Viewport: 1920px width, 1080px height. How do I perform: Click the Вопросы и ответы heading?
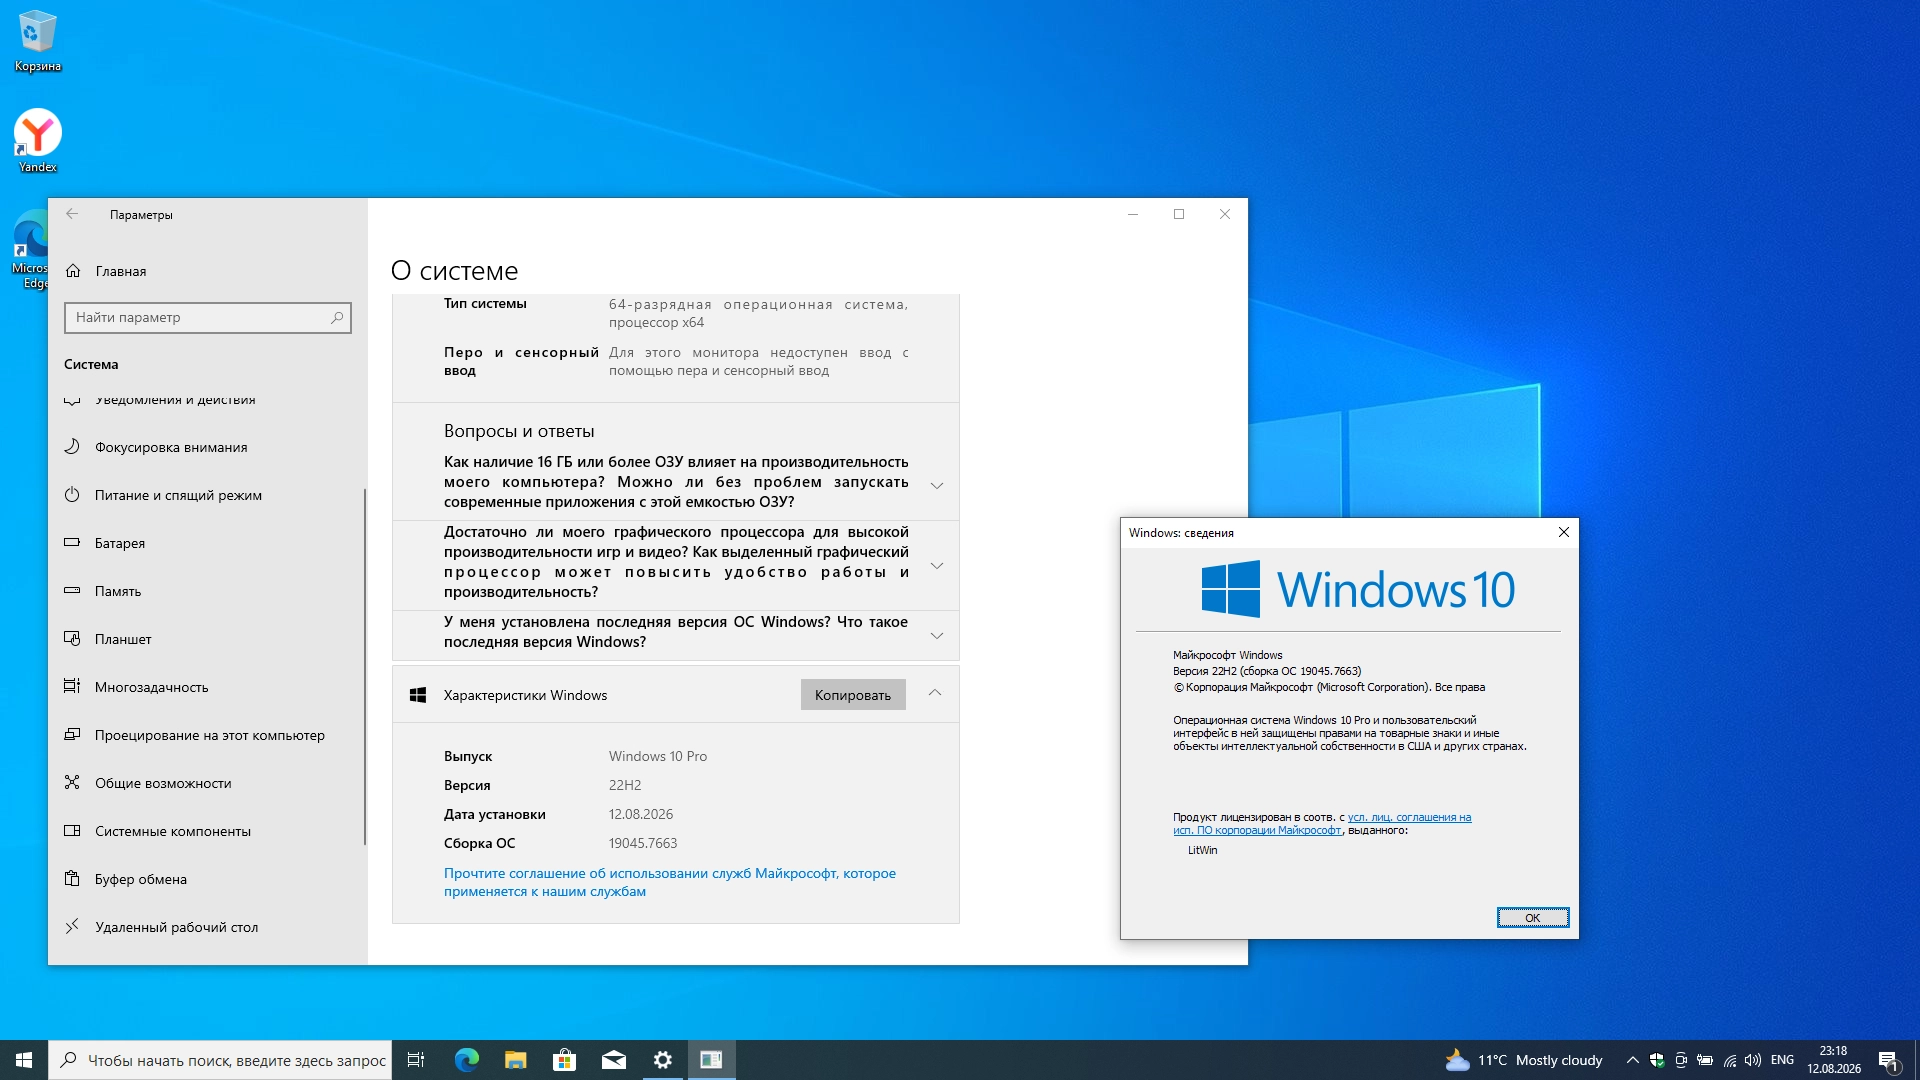[519, 431]
